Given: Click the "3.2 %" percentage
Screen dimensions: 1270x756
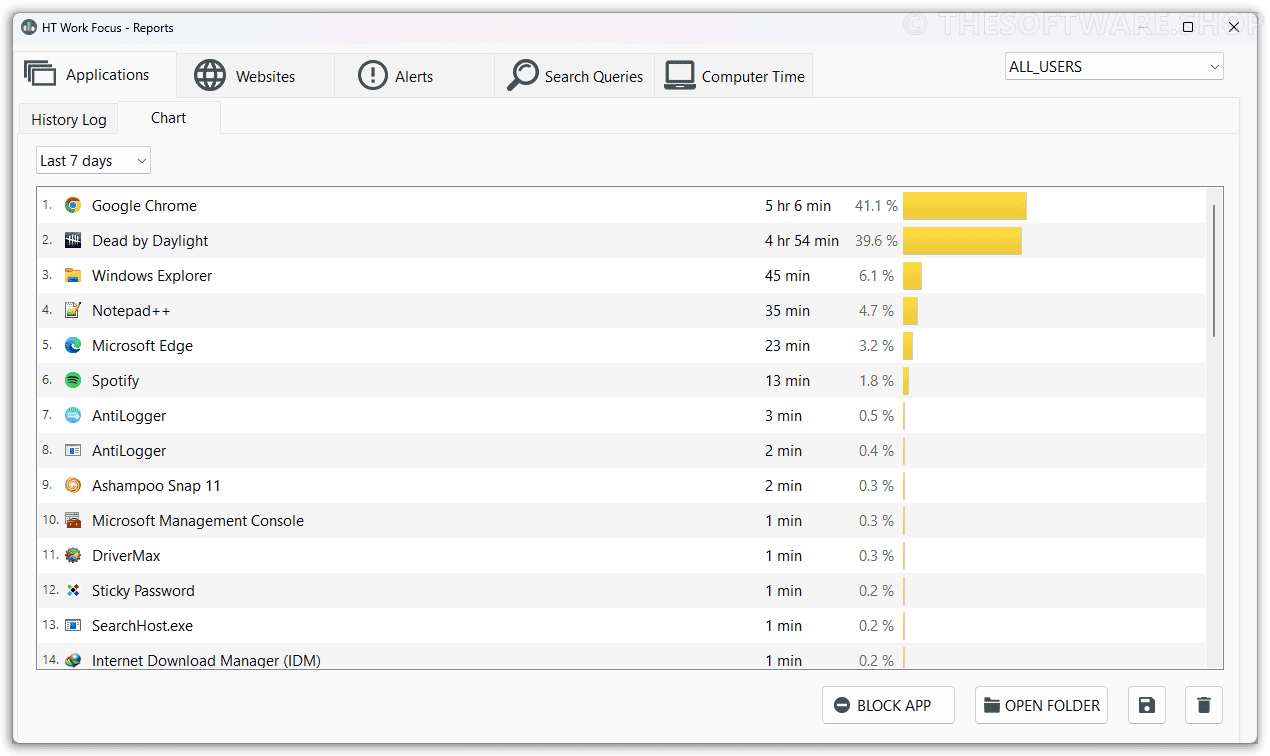Looking at the screenshot, I should click(x=876, y=346).
